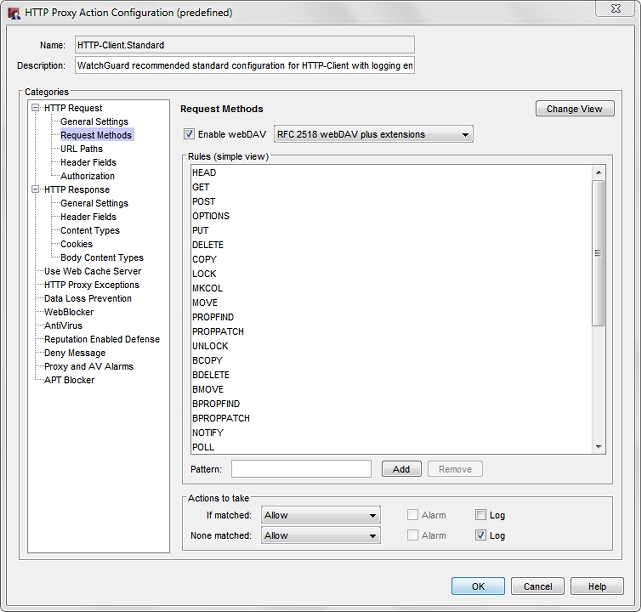Click the WatchGuard icon in title bar
The height and width of the screenshot is (612, 641).
click(x=13, y=10)
